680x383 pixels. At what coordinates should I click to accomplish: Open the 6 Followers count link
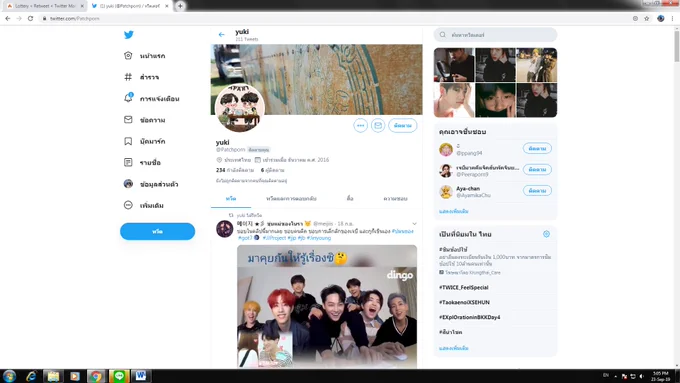272,170
